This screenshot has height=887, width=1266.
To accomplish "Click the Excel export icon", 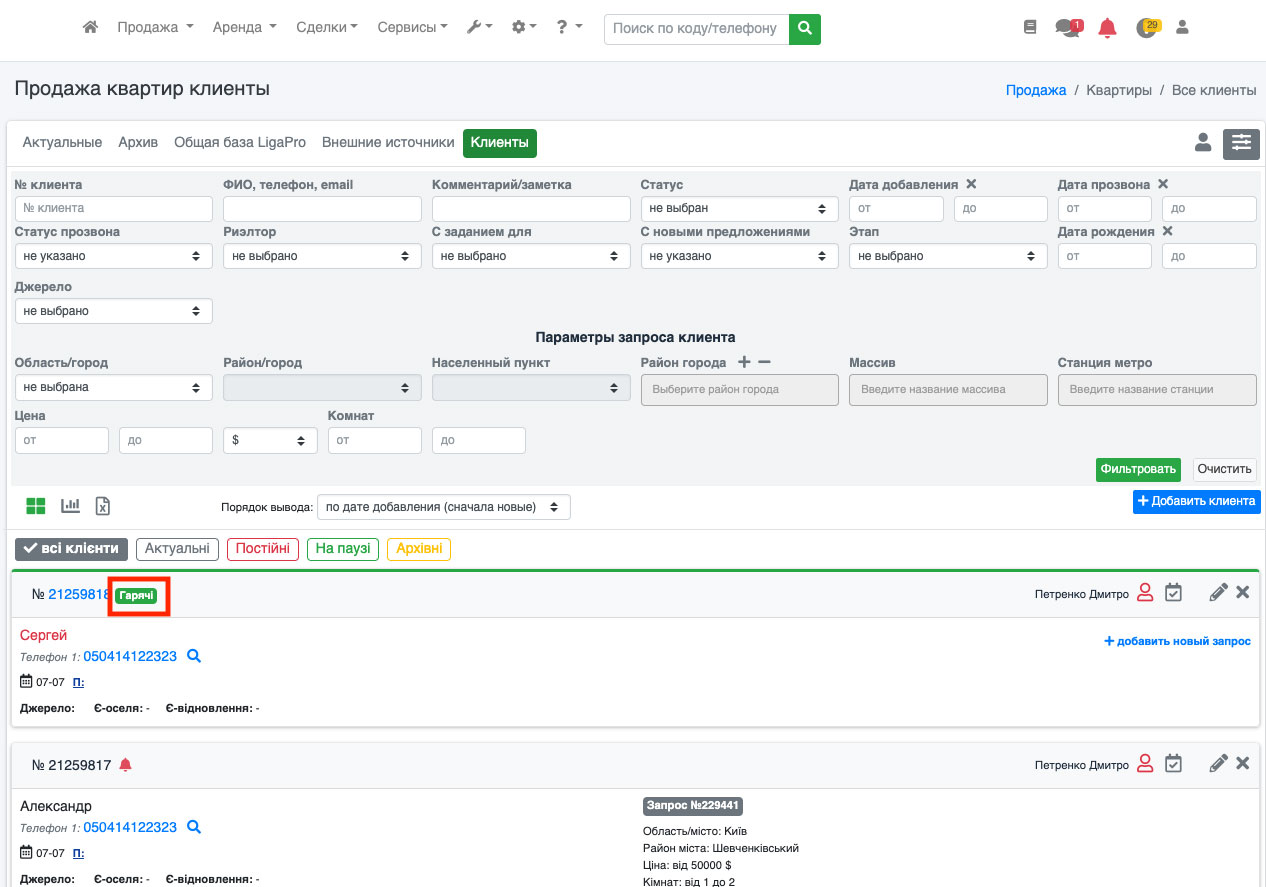I will coord(102,506).
